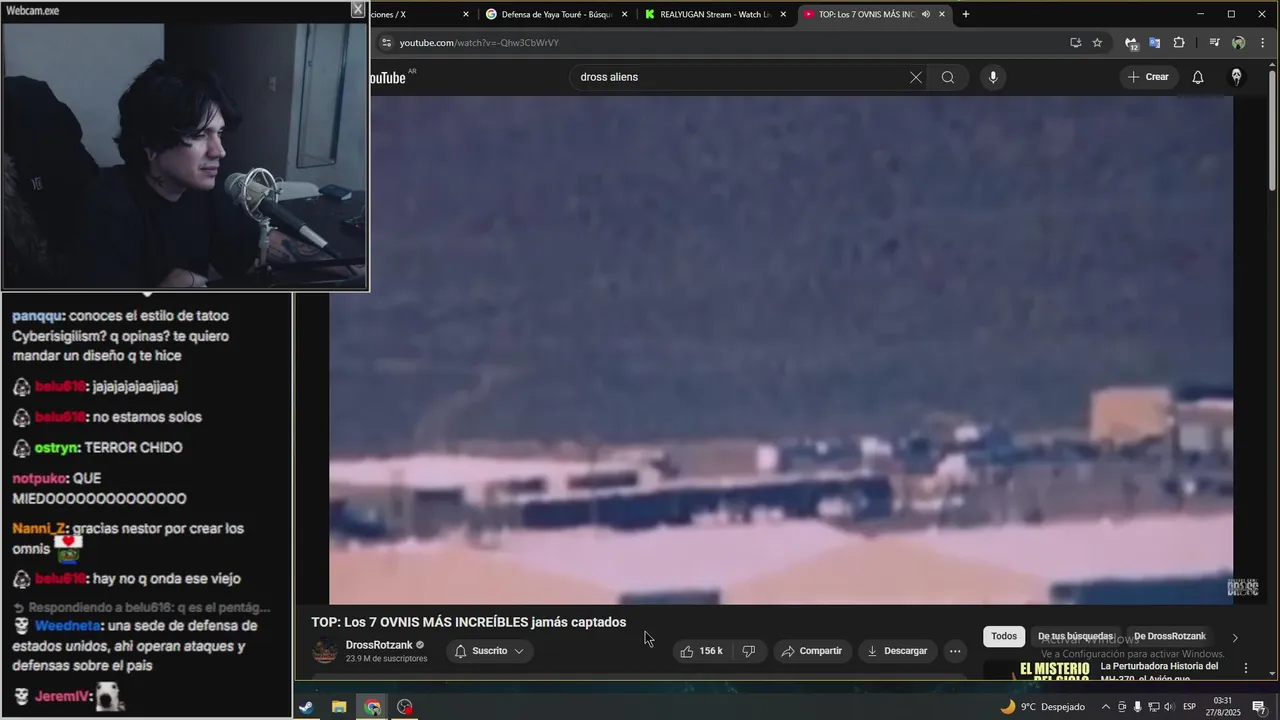
Task: Select the De tus búsquedas chip
Action: pos(1075,636)
